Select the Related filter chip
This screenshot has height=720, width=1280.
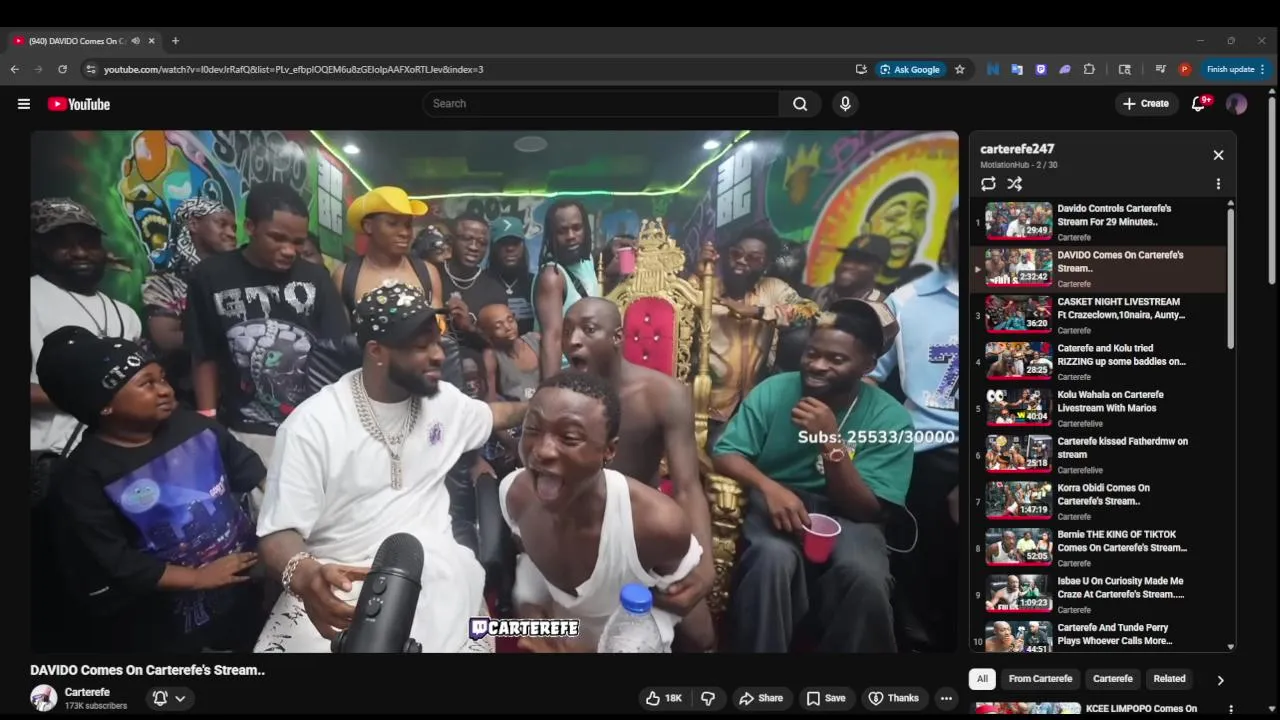point(1169,679)
